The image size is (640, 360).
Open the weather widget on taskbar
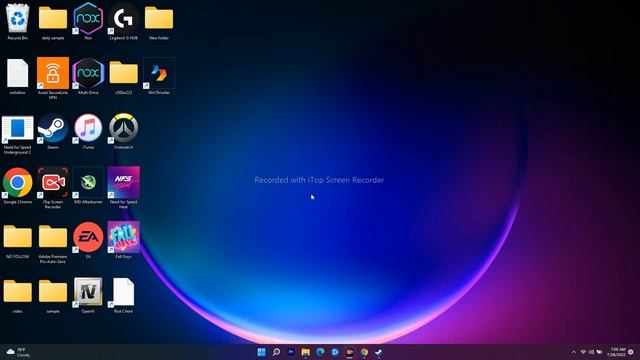click(18, 352)
